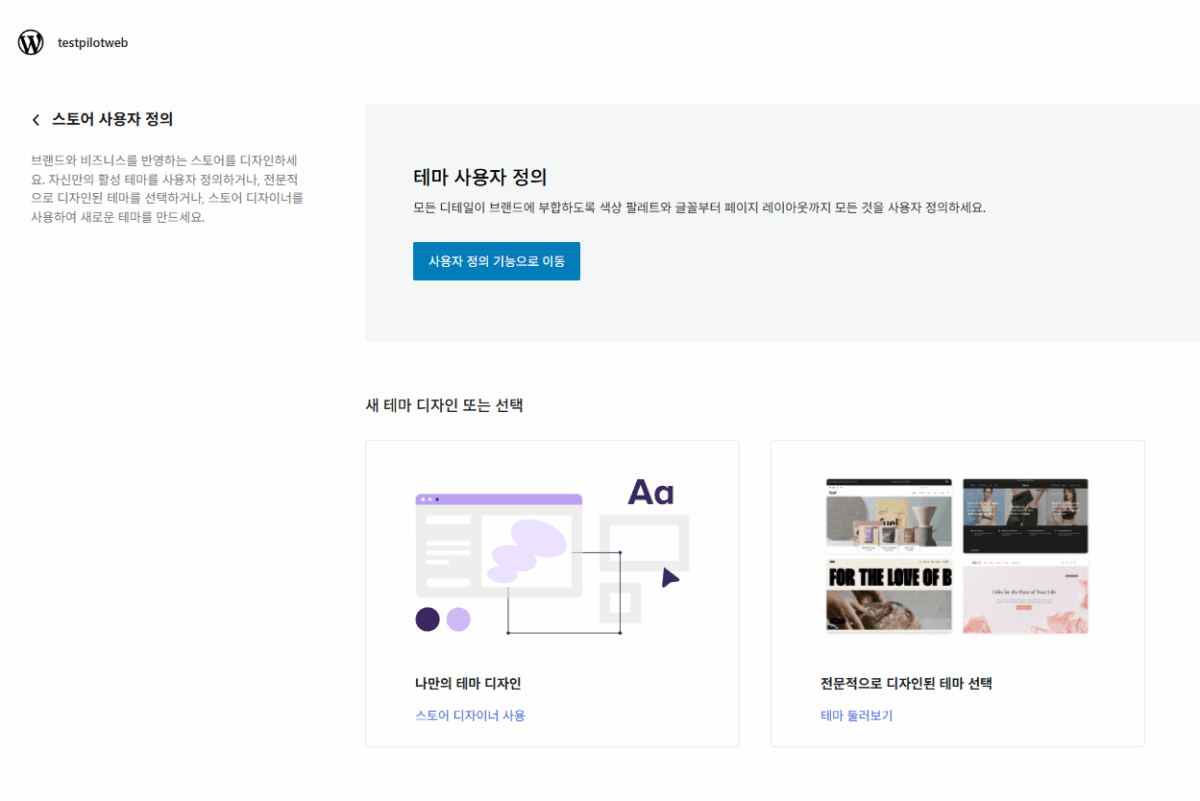1200x801 pixels.
Task: Click the FOR THE LOVE OF B theme preview
Action: point(889,595)
